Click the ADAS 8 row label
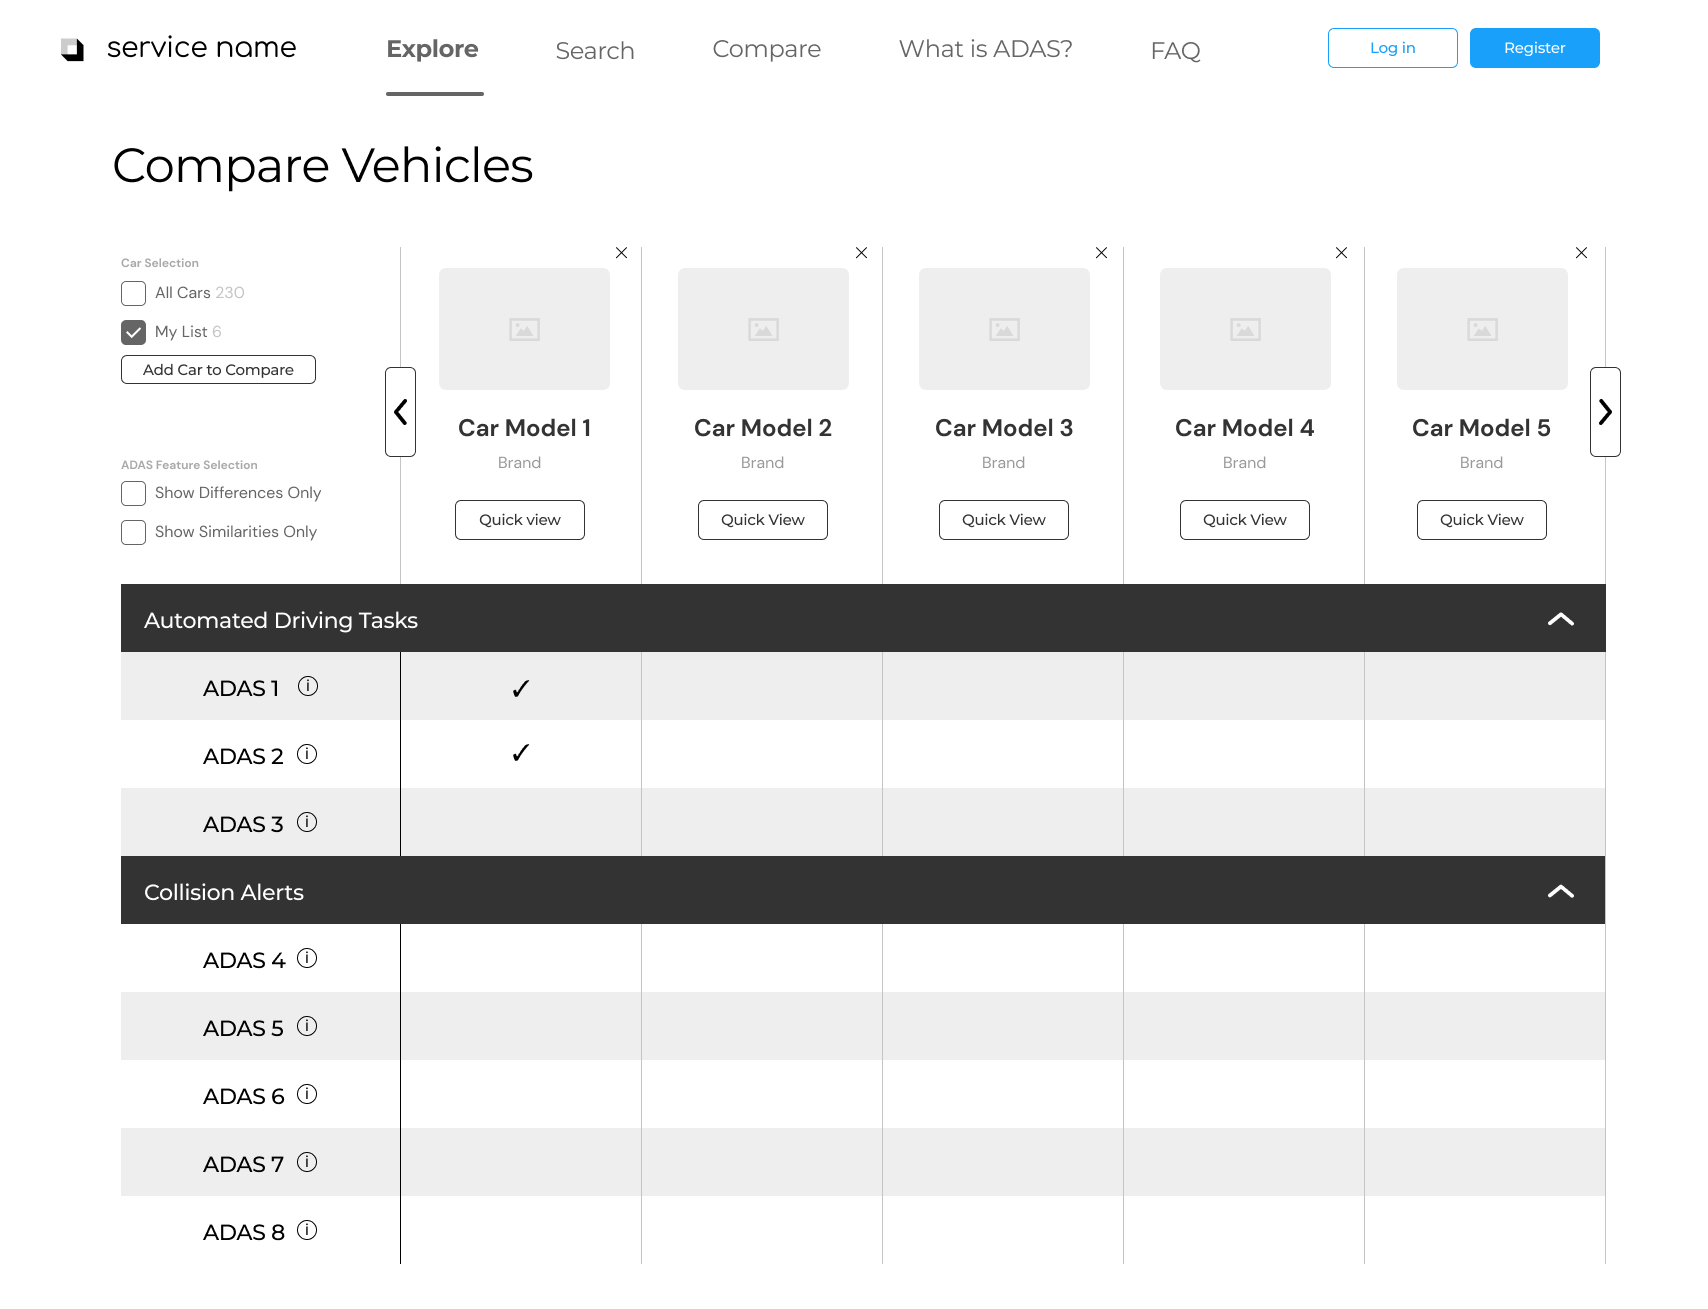 tap(244, 1232)
